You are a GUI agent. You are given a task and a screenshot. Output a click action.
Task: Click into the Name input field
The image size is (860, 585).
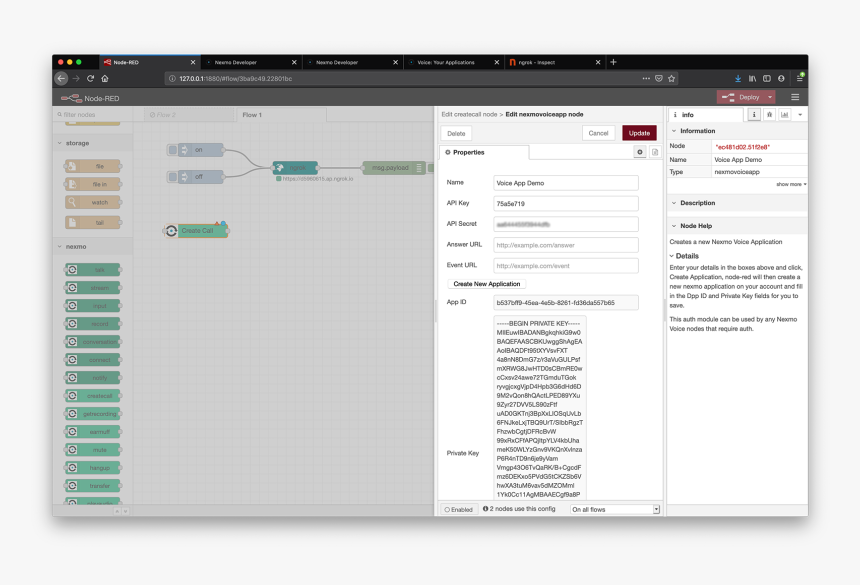click(565, 183)
